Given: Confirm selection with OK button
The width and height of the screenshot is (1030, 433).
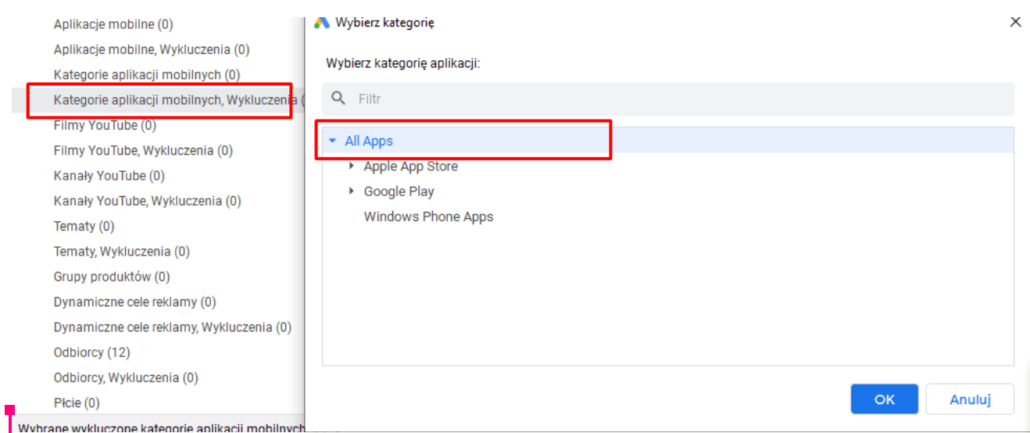Looking at the screenshot, I should 884,399.
